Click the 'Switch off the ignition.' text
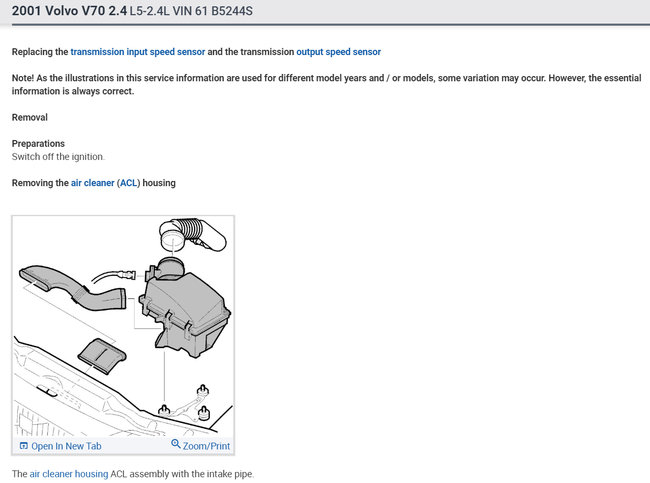 point(58,157)
